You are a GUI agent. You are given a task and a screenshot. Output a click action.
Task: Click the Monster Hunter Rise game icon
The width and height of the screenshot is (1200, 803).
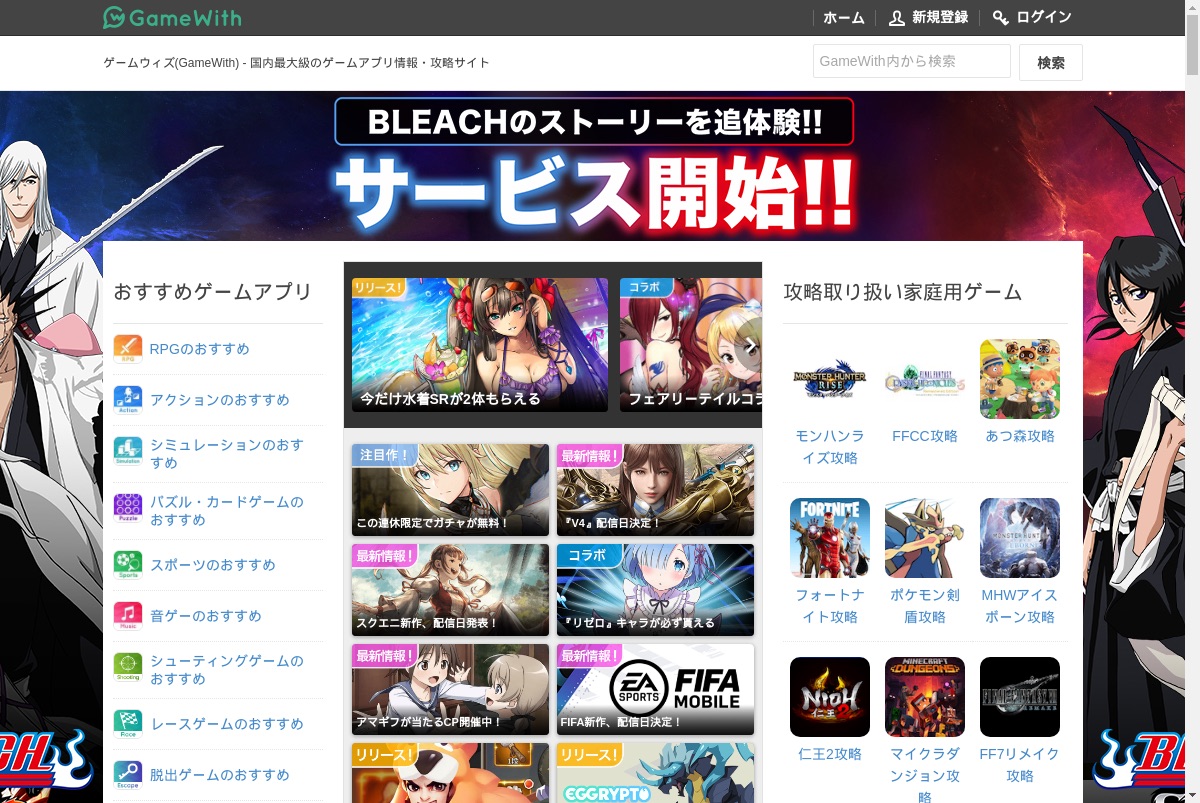click(x=830, y=379)
